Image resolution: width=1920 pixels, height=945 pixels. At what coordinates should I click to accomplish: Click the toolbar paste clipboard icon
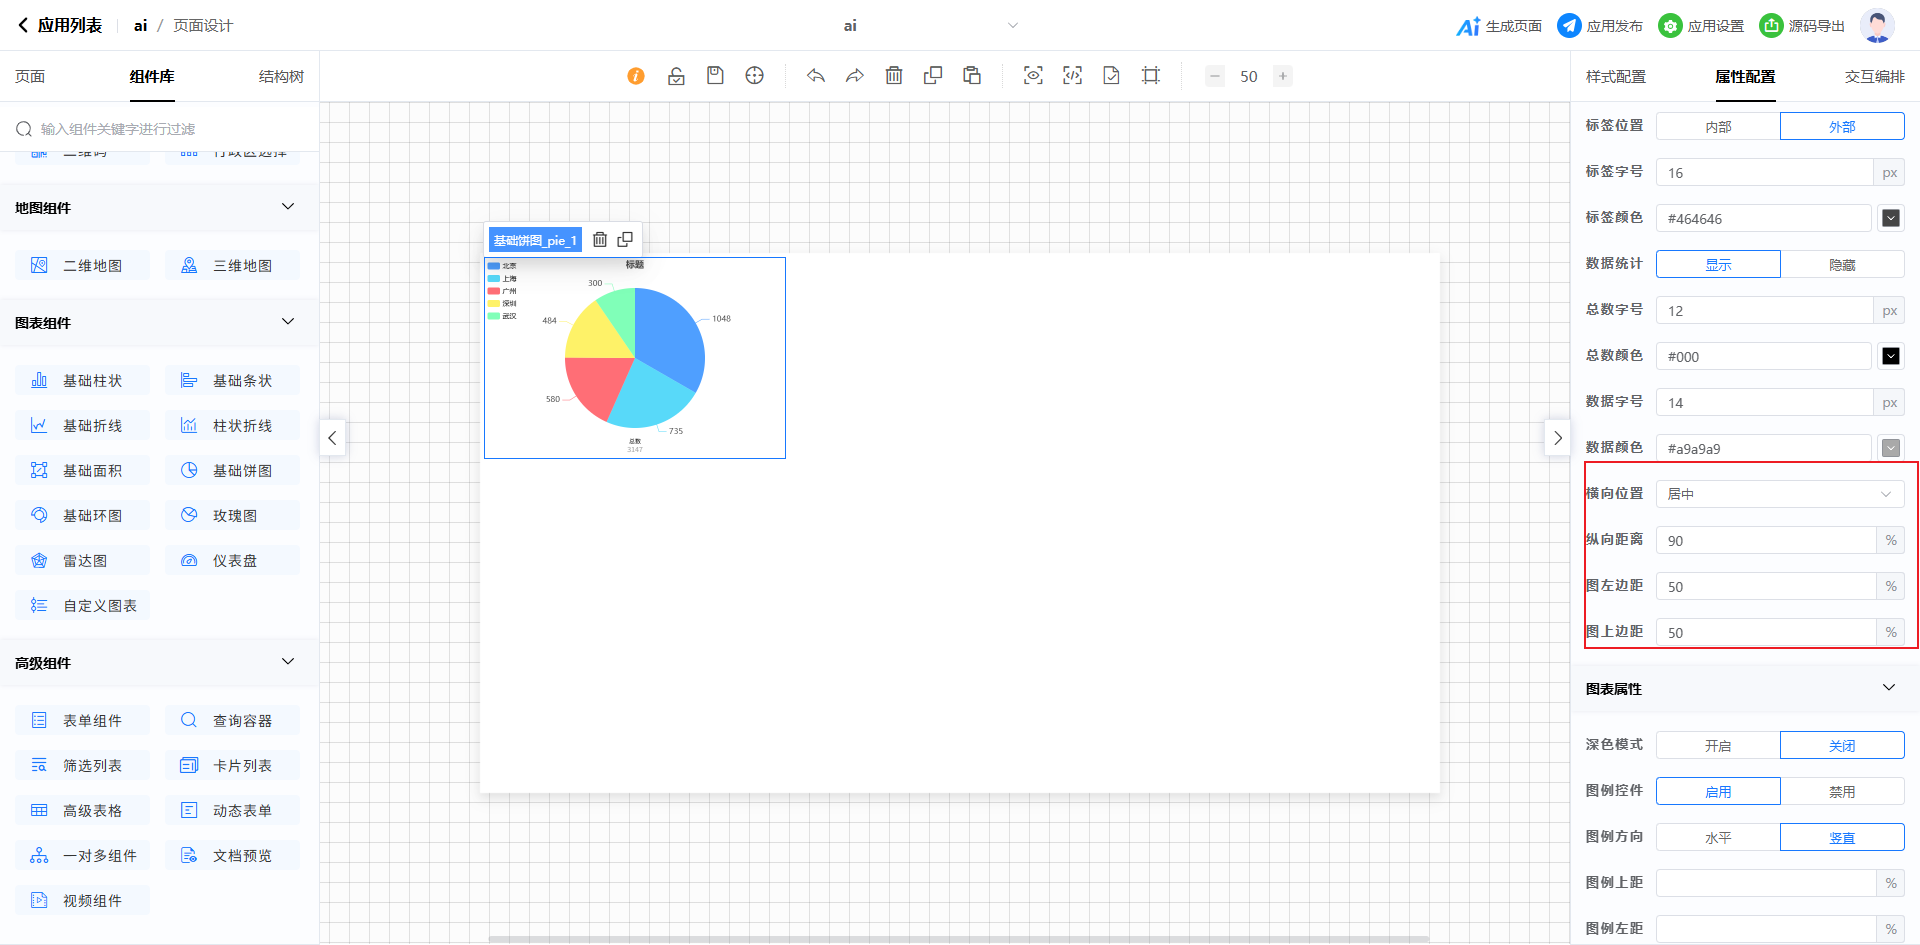click(x=972, y=76)
